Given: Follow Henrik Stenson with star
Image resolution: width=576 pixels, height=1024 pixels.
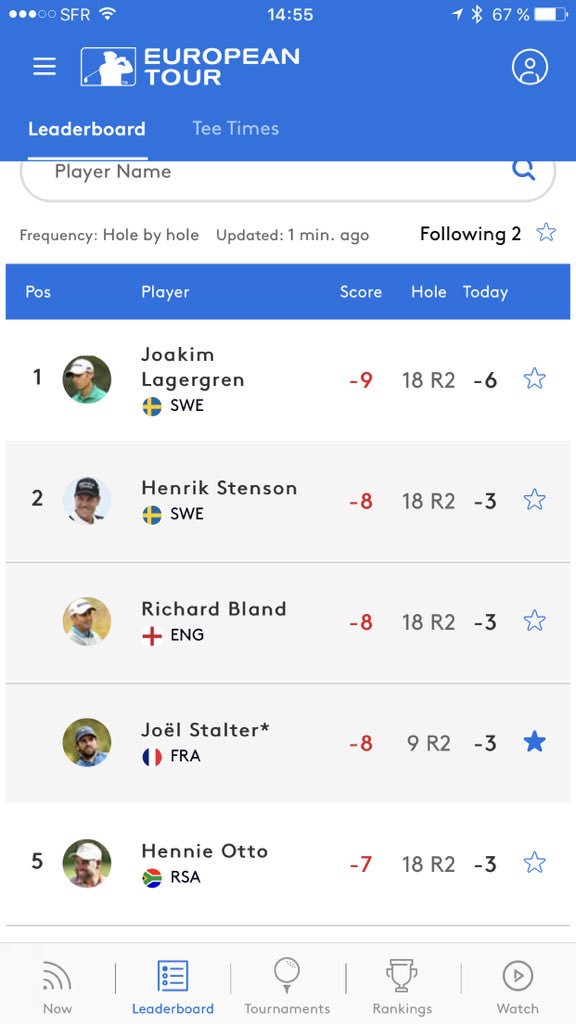Looking at the screenshot, I should (x=534, y=500).
